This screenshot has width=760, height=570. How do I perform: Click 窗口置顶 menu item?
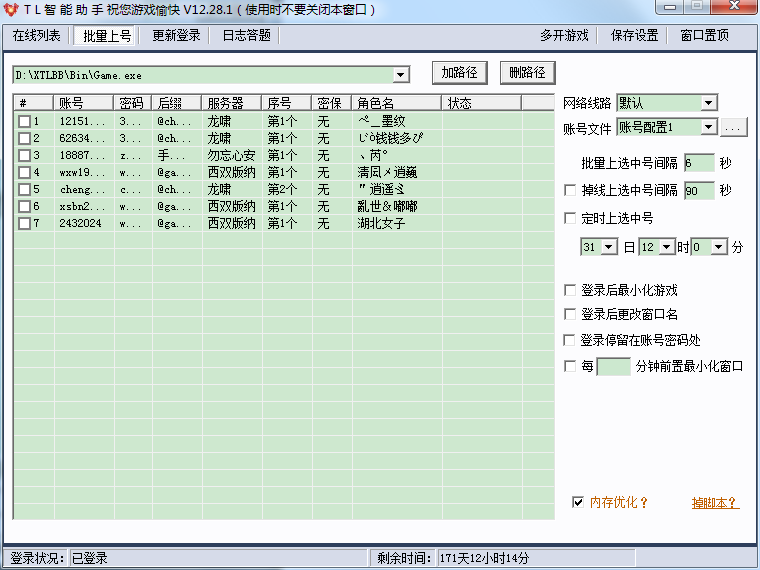click(x=704, y=35)
